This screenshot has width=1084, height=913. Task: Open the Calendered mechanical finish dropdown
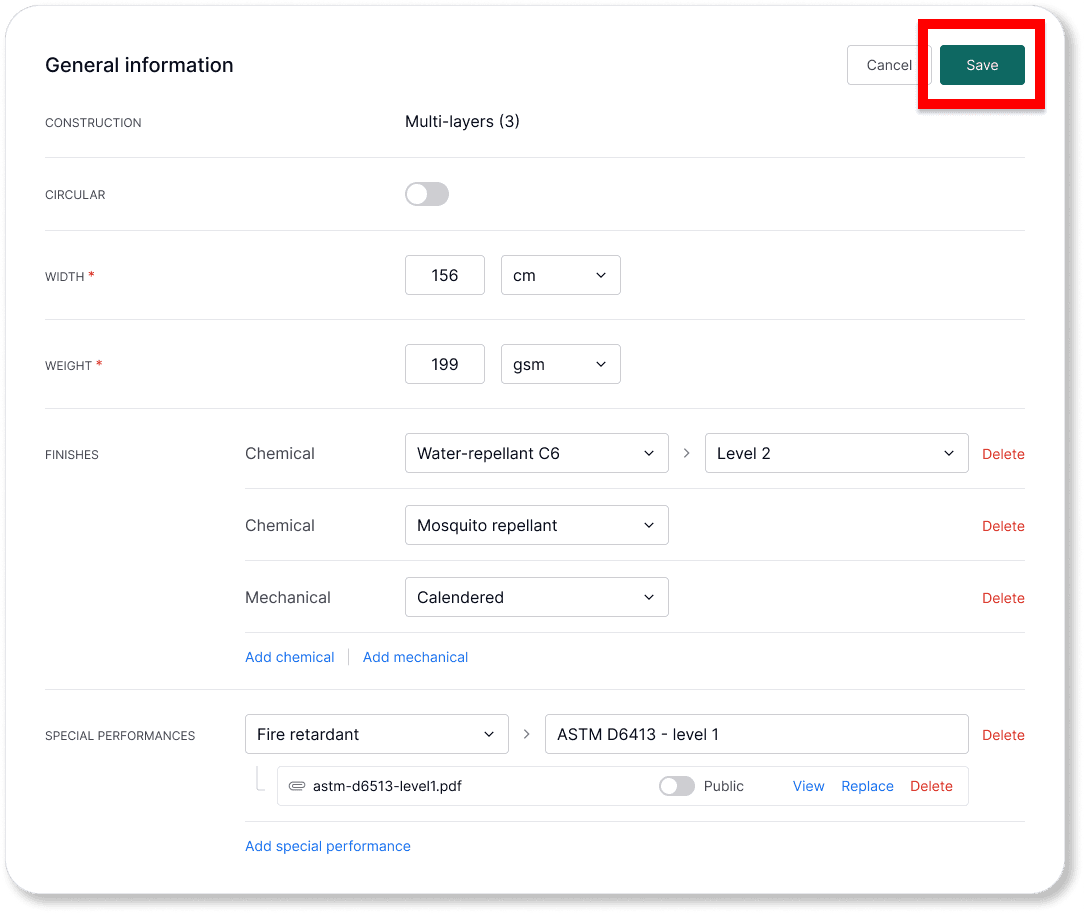click(x=536, y=597)
